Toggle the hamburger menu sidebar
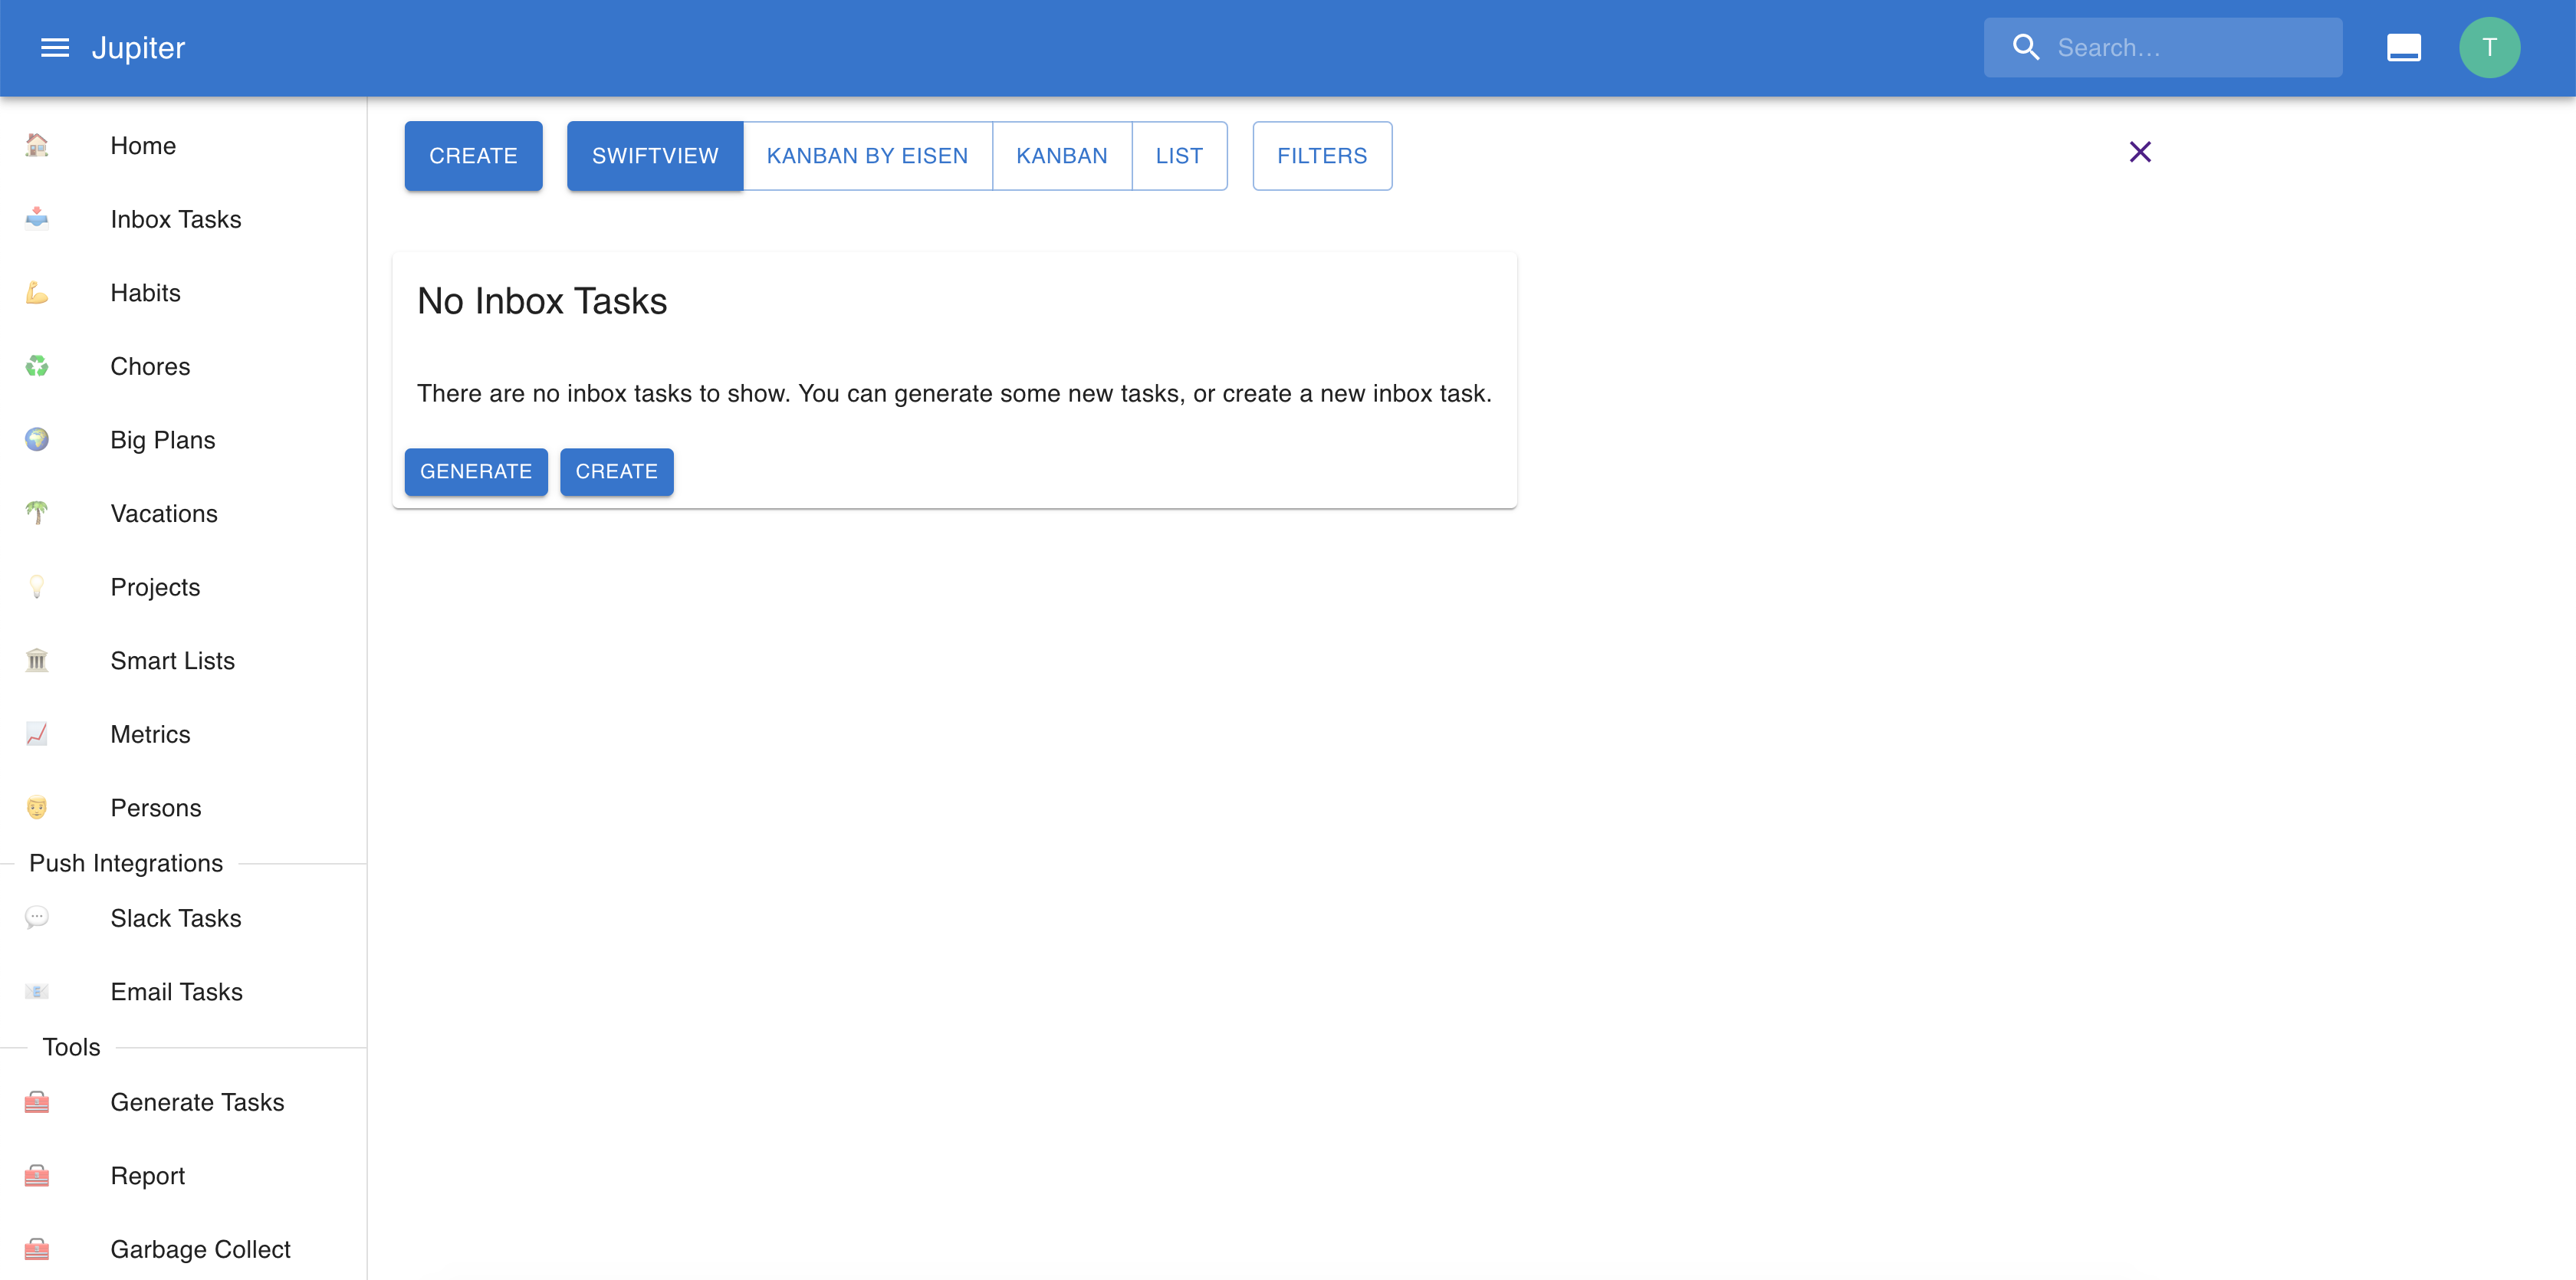 click(x=54, y=47)
